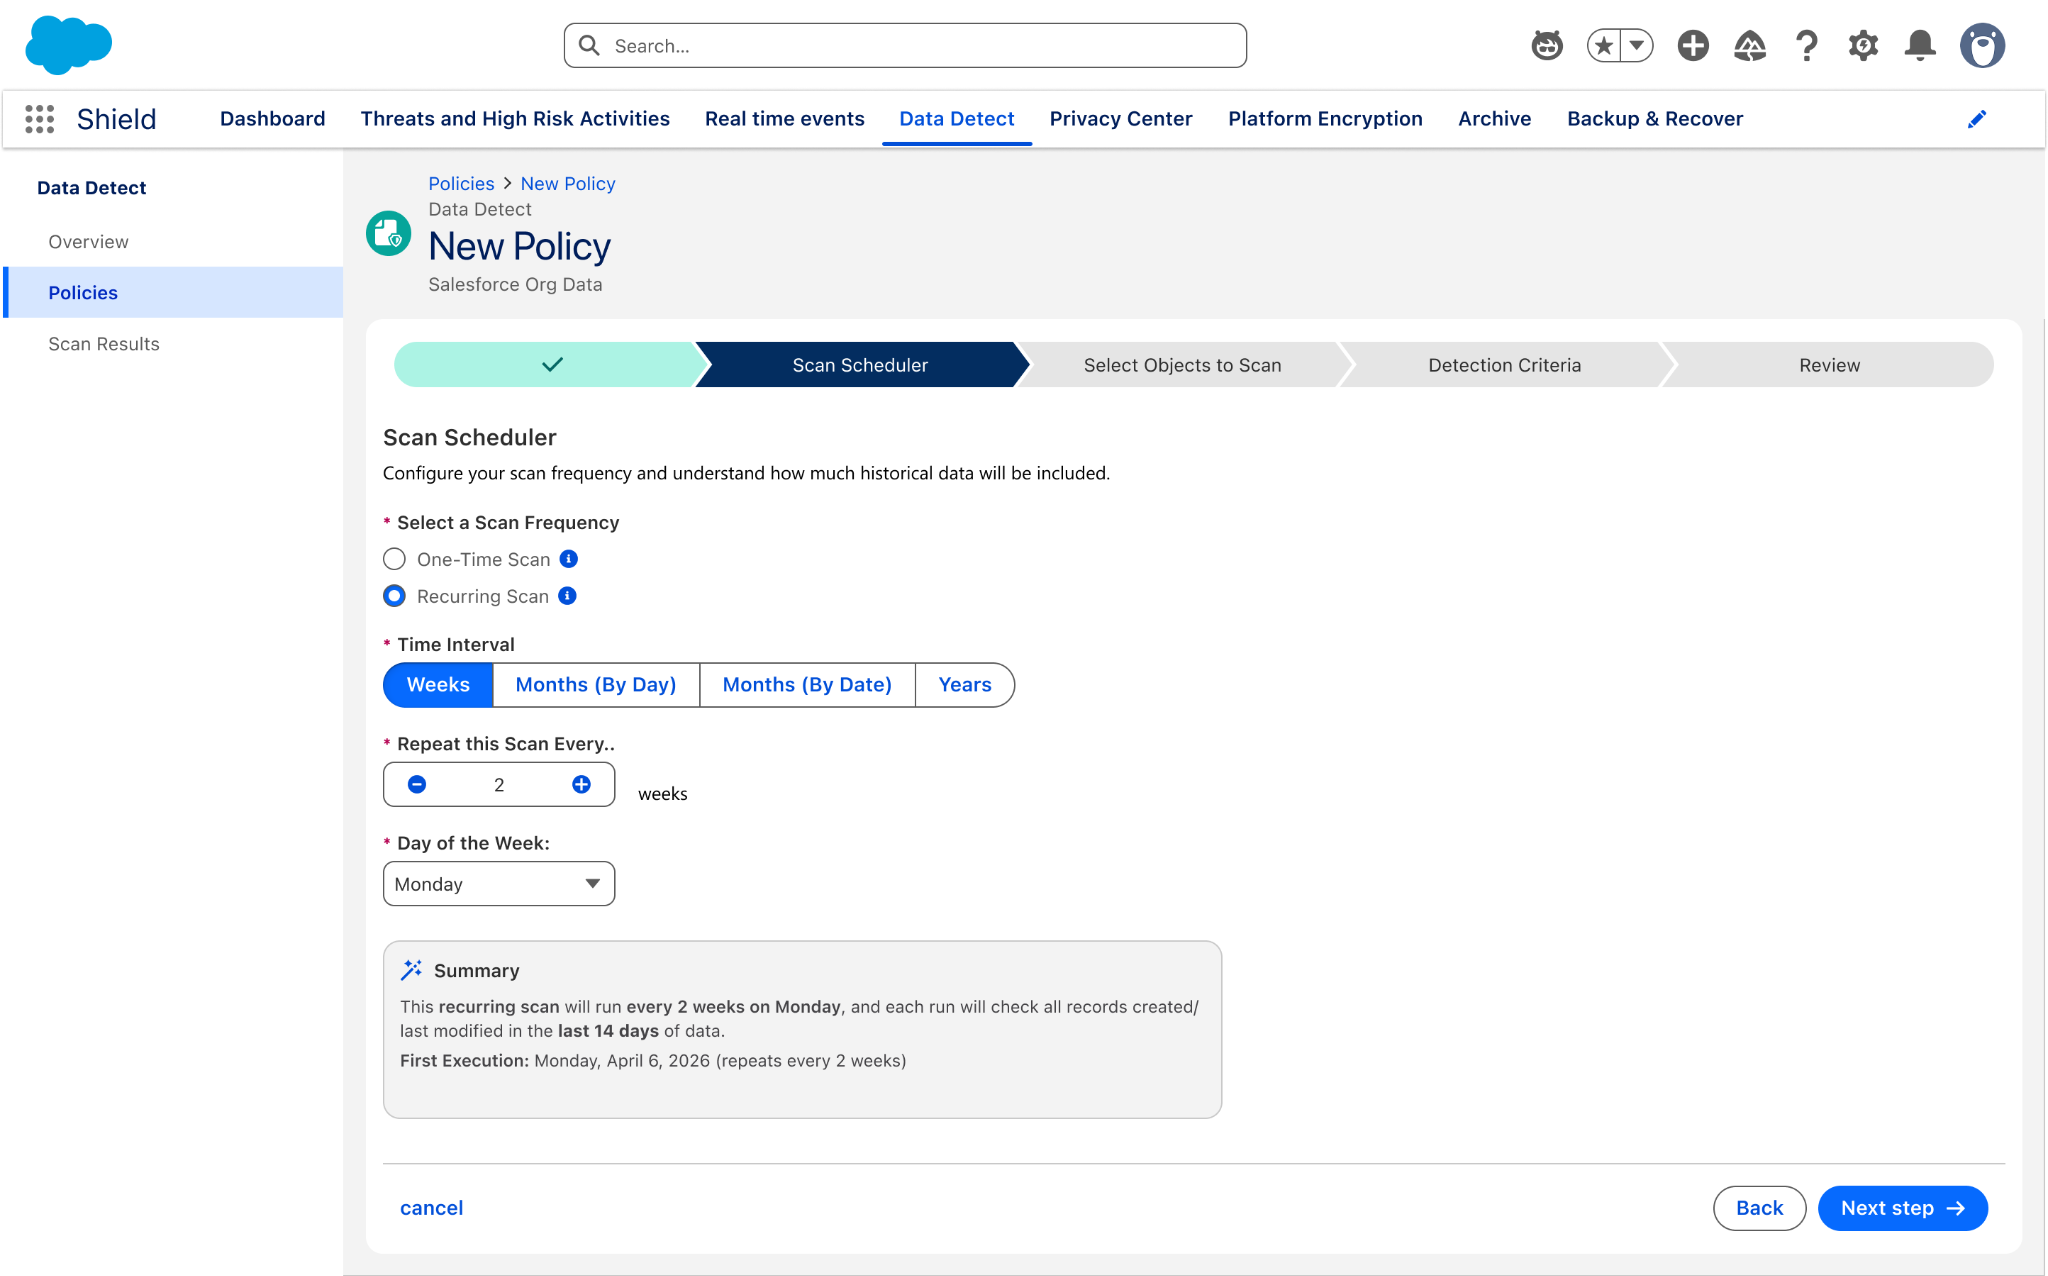Go to the Privacy Center tab
The image size is (2048, 1276).
[1121, 119]
